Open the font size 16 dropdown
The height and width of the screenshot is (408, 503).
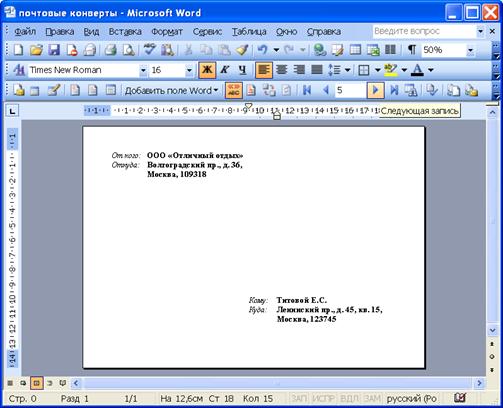pyautogui.click(x=189, y=70)
